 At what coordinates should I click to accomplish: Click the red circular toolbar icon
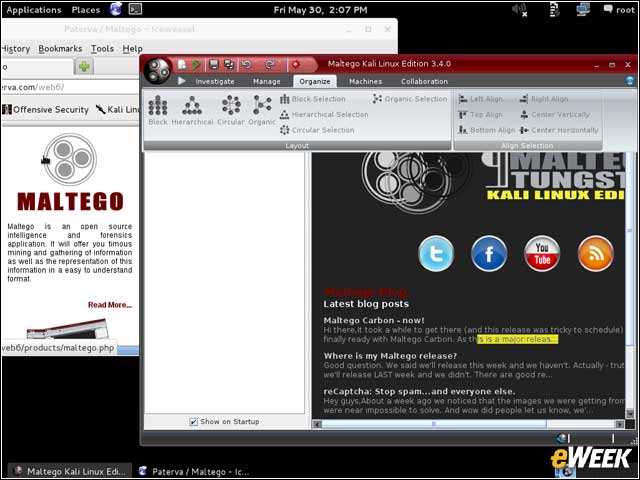coord(296,64)
